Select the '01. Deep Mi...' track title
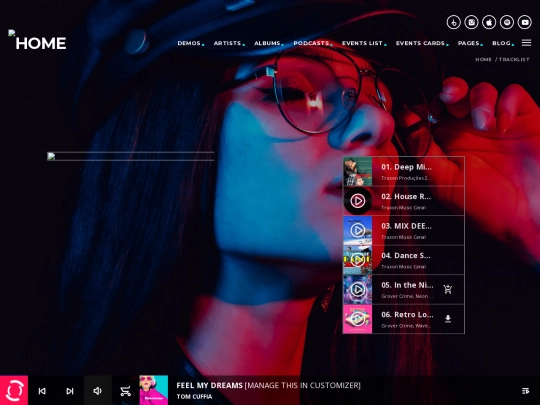This screenshot has height=405, width=540. 406,167
